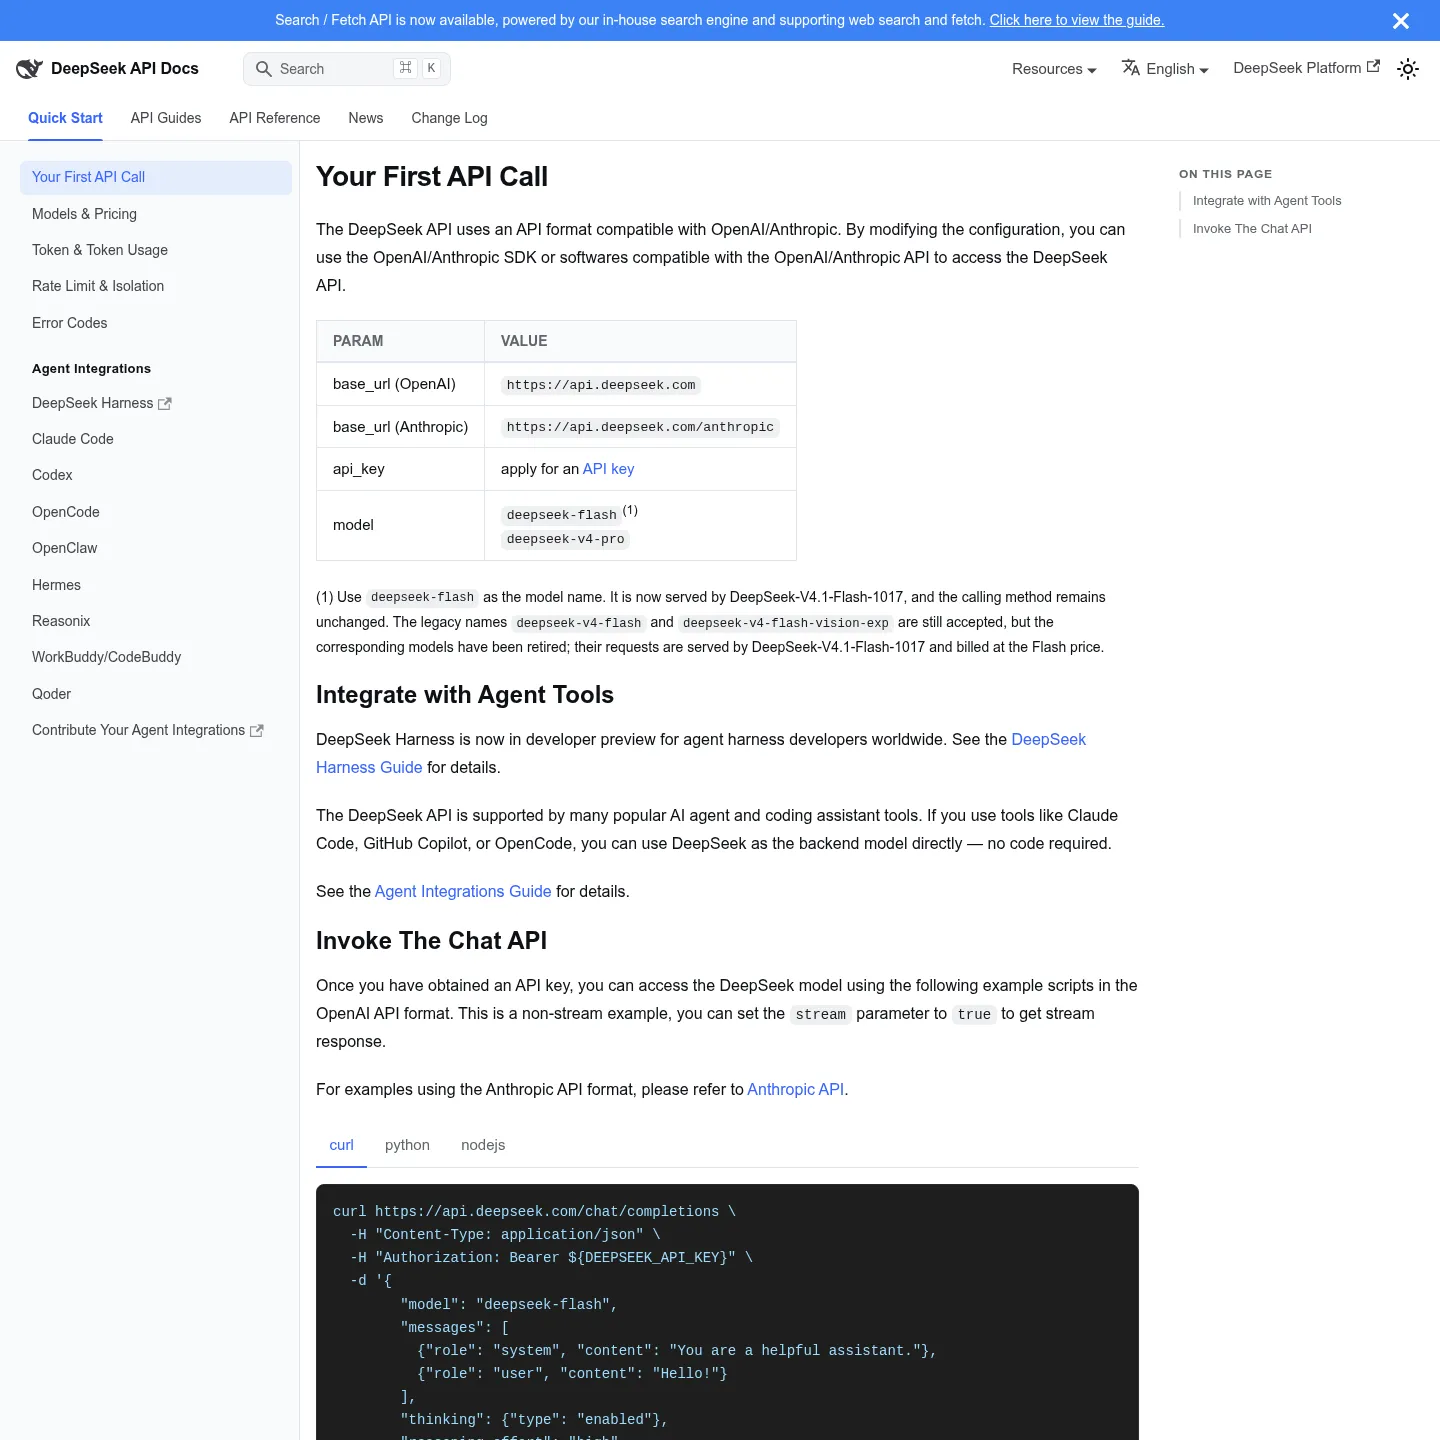Select the nodejs code tab

(483, 1145)
